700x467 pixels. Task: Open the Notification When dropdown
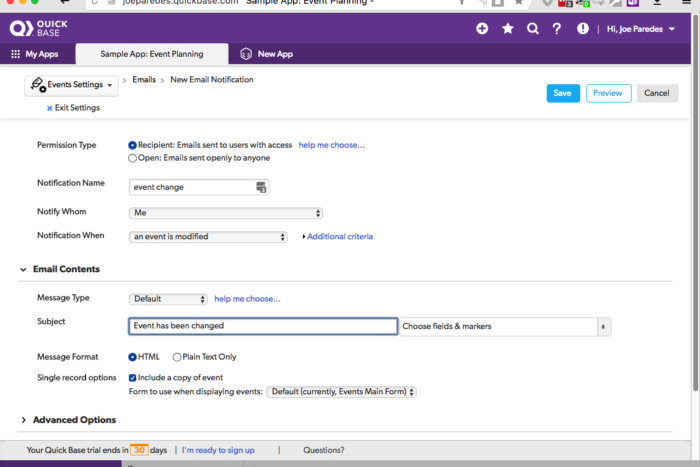pyautogui.click(x=208, y=237)
